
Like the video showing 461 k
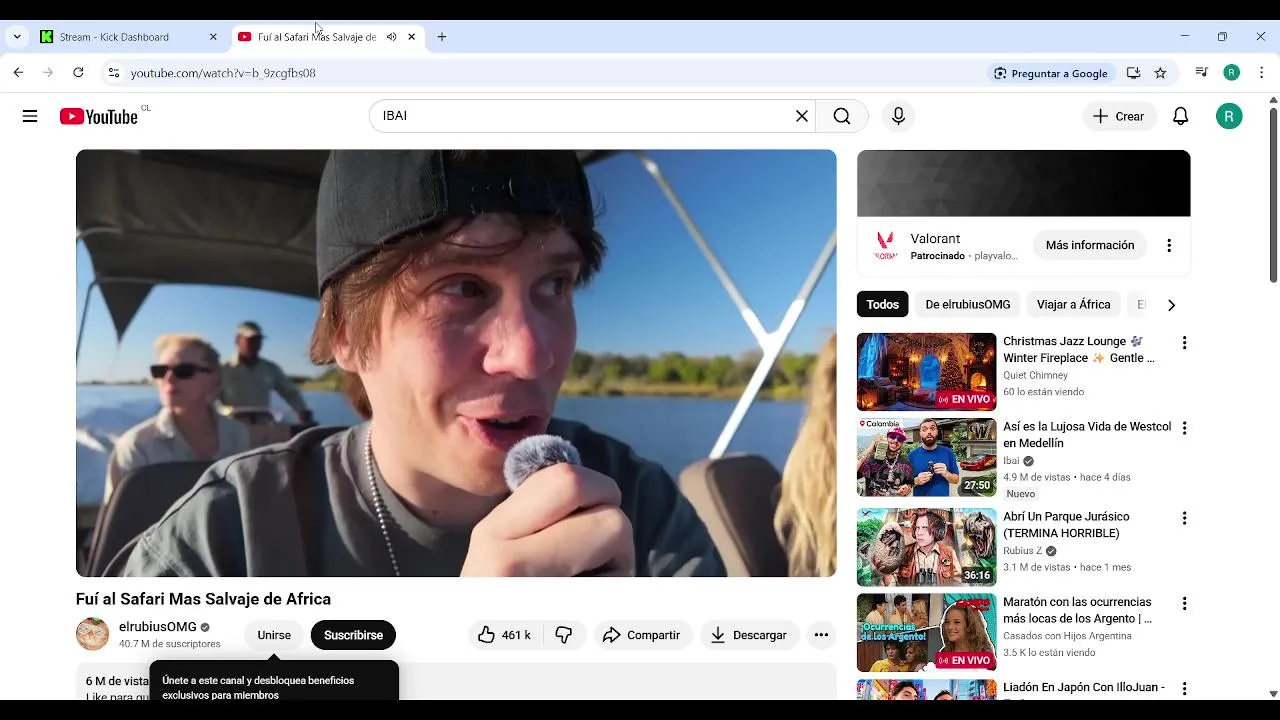(x=505, y=635)
